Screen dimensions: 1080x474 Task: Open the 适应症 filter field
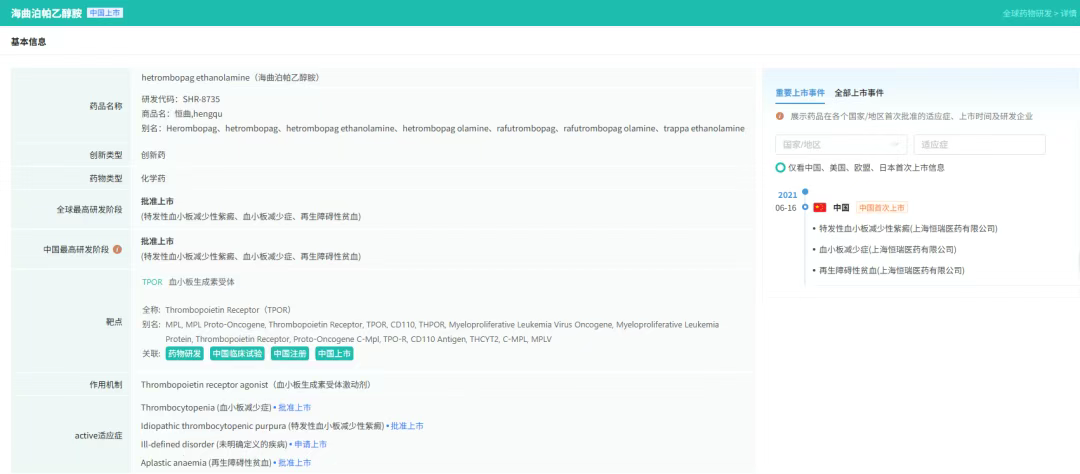tap(978, 145)
